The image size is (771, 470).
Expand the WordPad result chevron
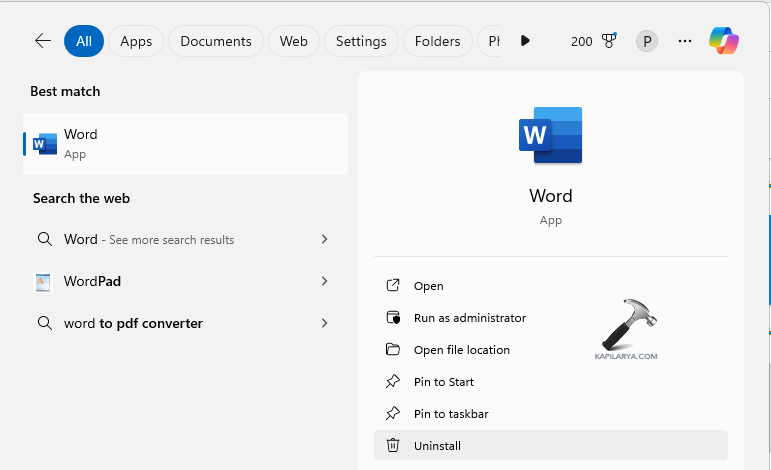coord(324,282)
